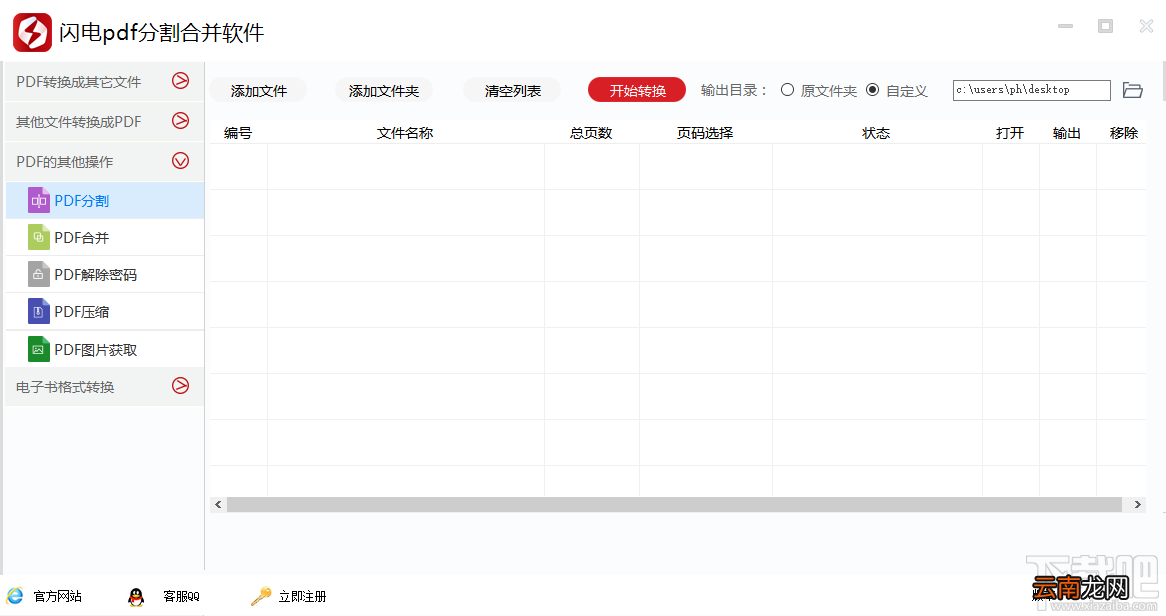Click the 添加文件夹 button
The image size is (1166, 616).
[x=384, y=91]
